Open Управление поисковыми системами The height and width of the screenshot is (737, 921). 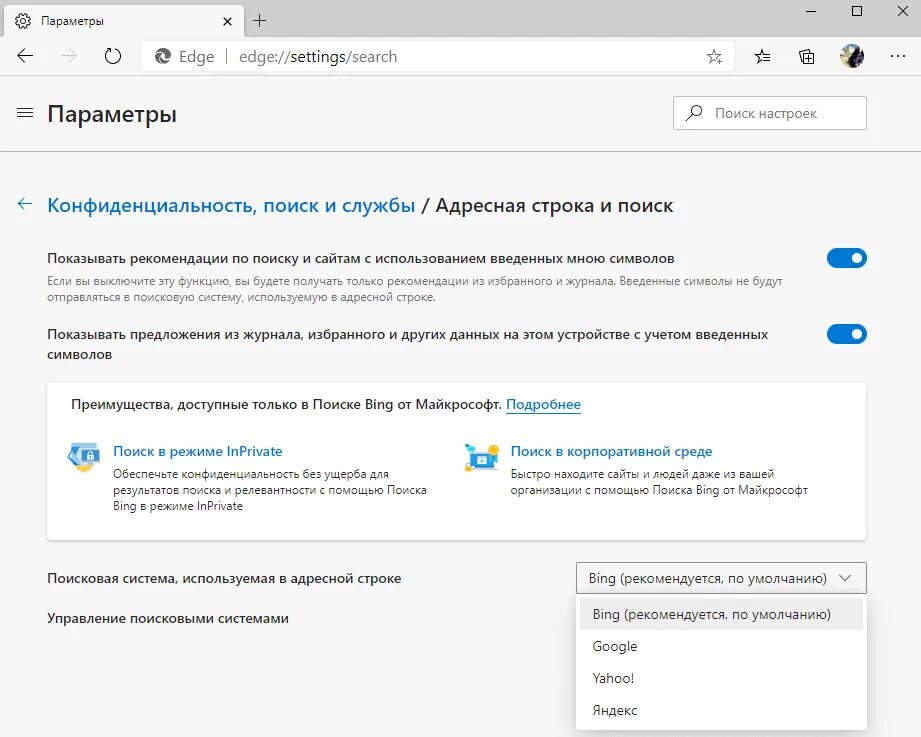tap(168, 618)
